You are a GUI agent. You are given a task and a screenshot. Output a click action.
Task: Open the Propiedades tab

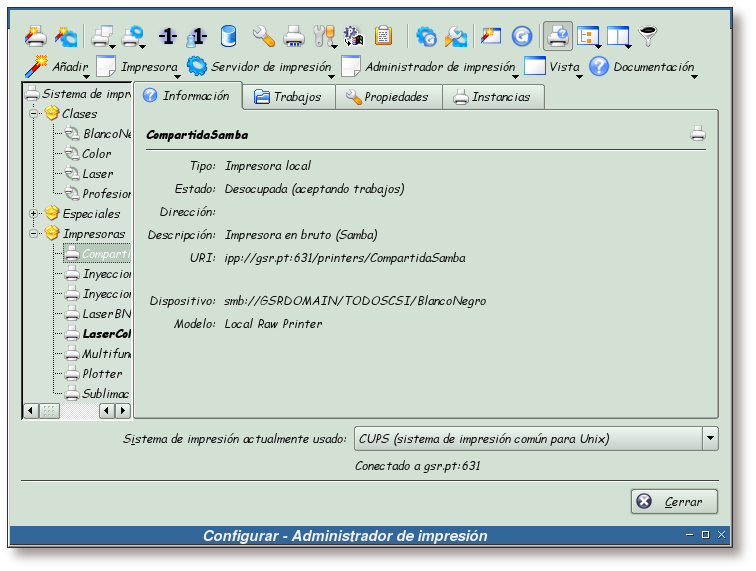click(x=388, y=97)
